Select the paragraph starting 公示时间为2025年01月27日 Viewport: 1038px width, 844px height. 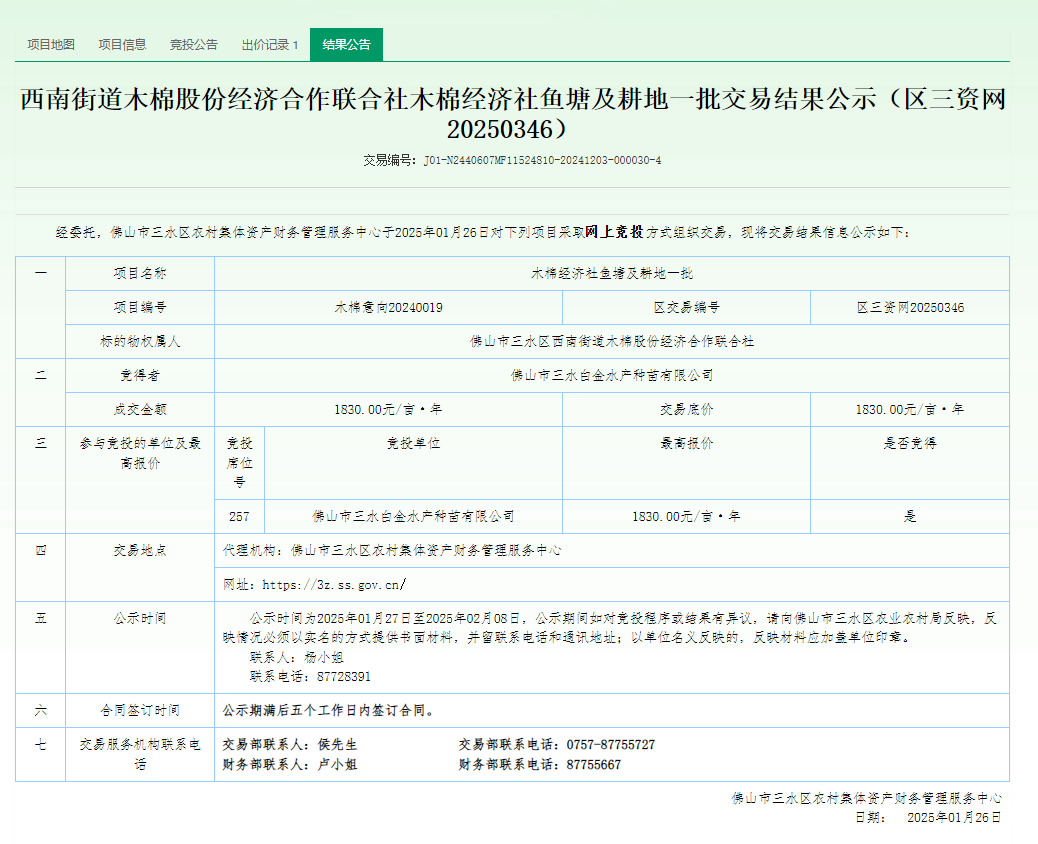point(610,628)
